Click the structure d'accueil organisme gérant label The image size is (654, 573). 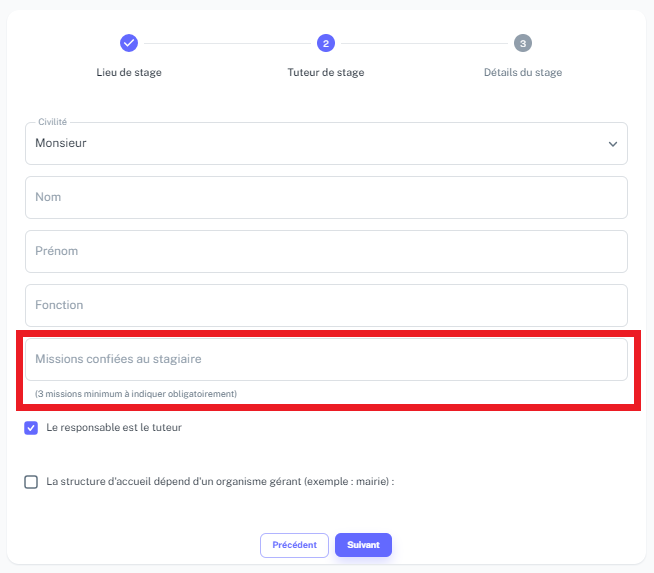click(220, 482)
